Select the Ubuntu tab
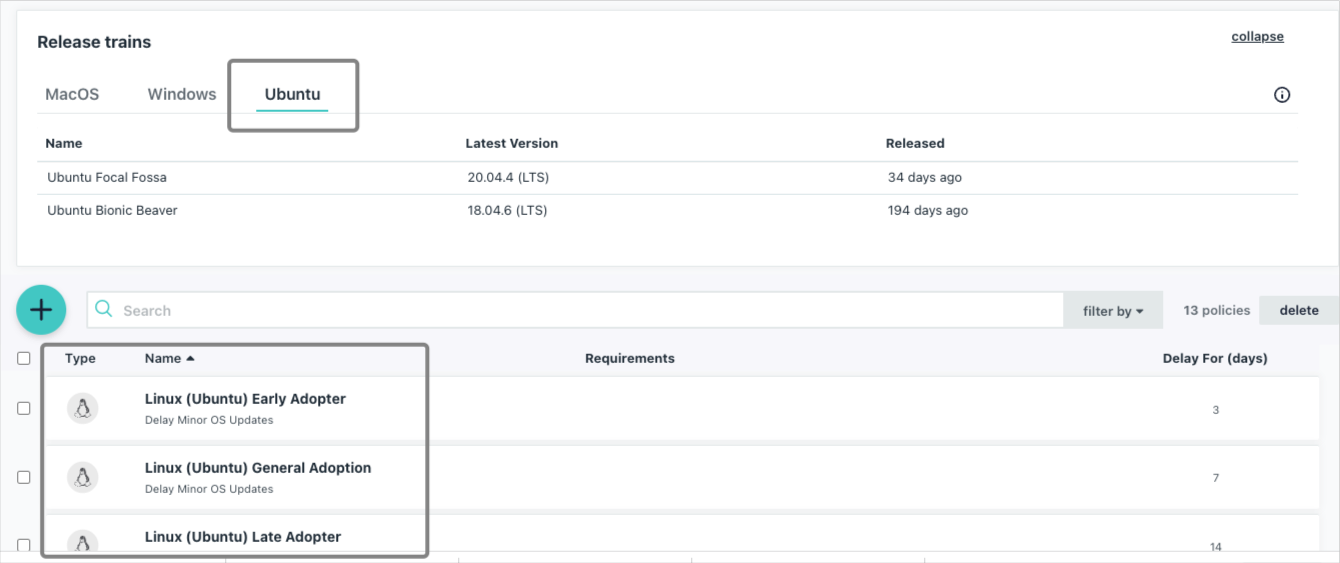This screenshot has height=563, width=1340. coord(292,94)
